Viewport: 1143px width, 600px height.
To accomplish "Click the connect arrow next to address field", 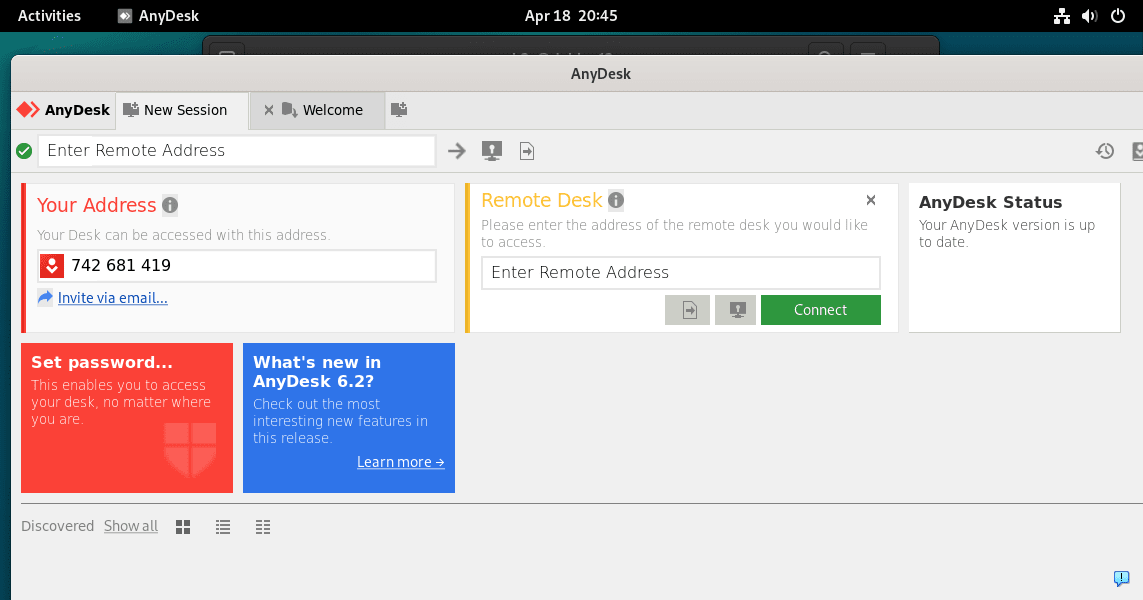I will (x=456, y=150).
